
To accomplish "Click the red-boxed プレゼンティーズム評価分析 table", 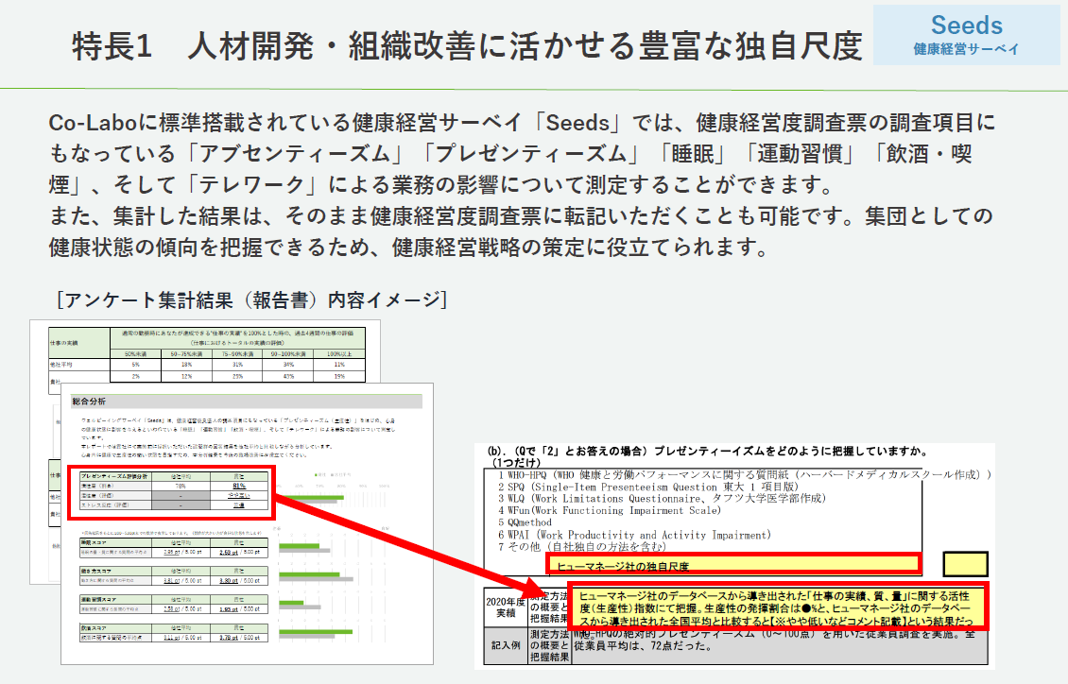I will pos(168,489).
